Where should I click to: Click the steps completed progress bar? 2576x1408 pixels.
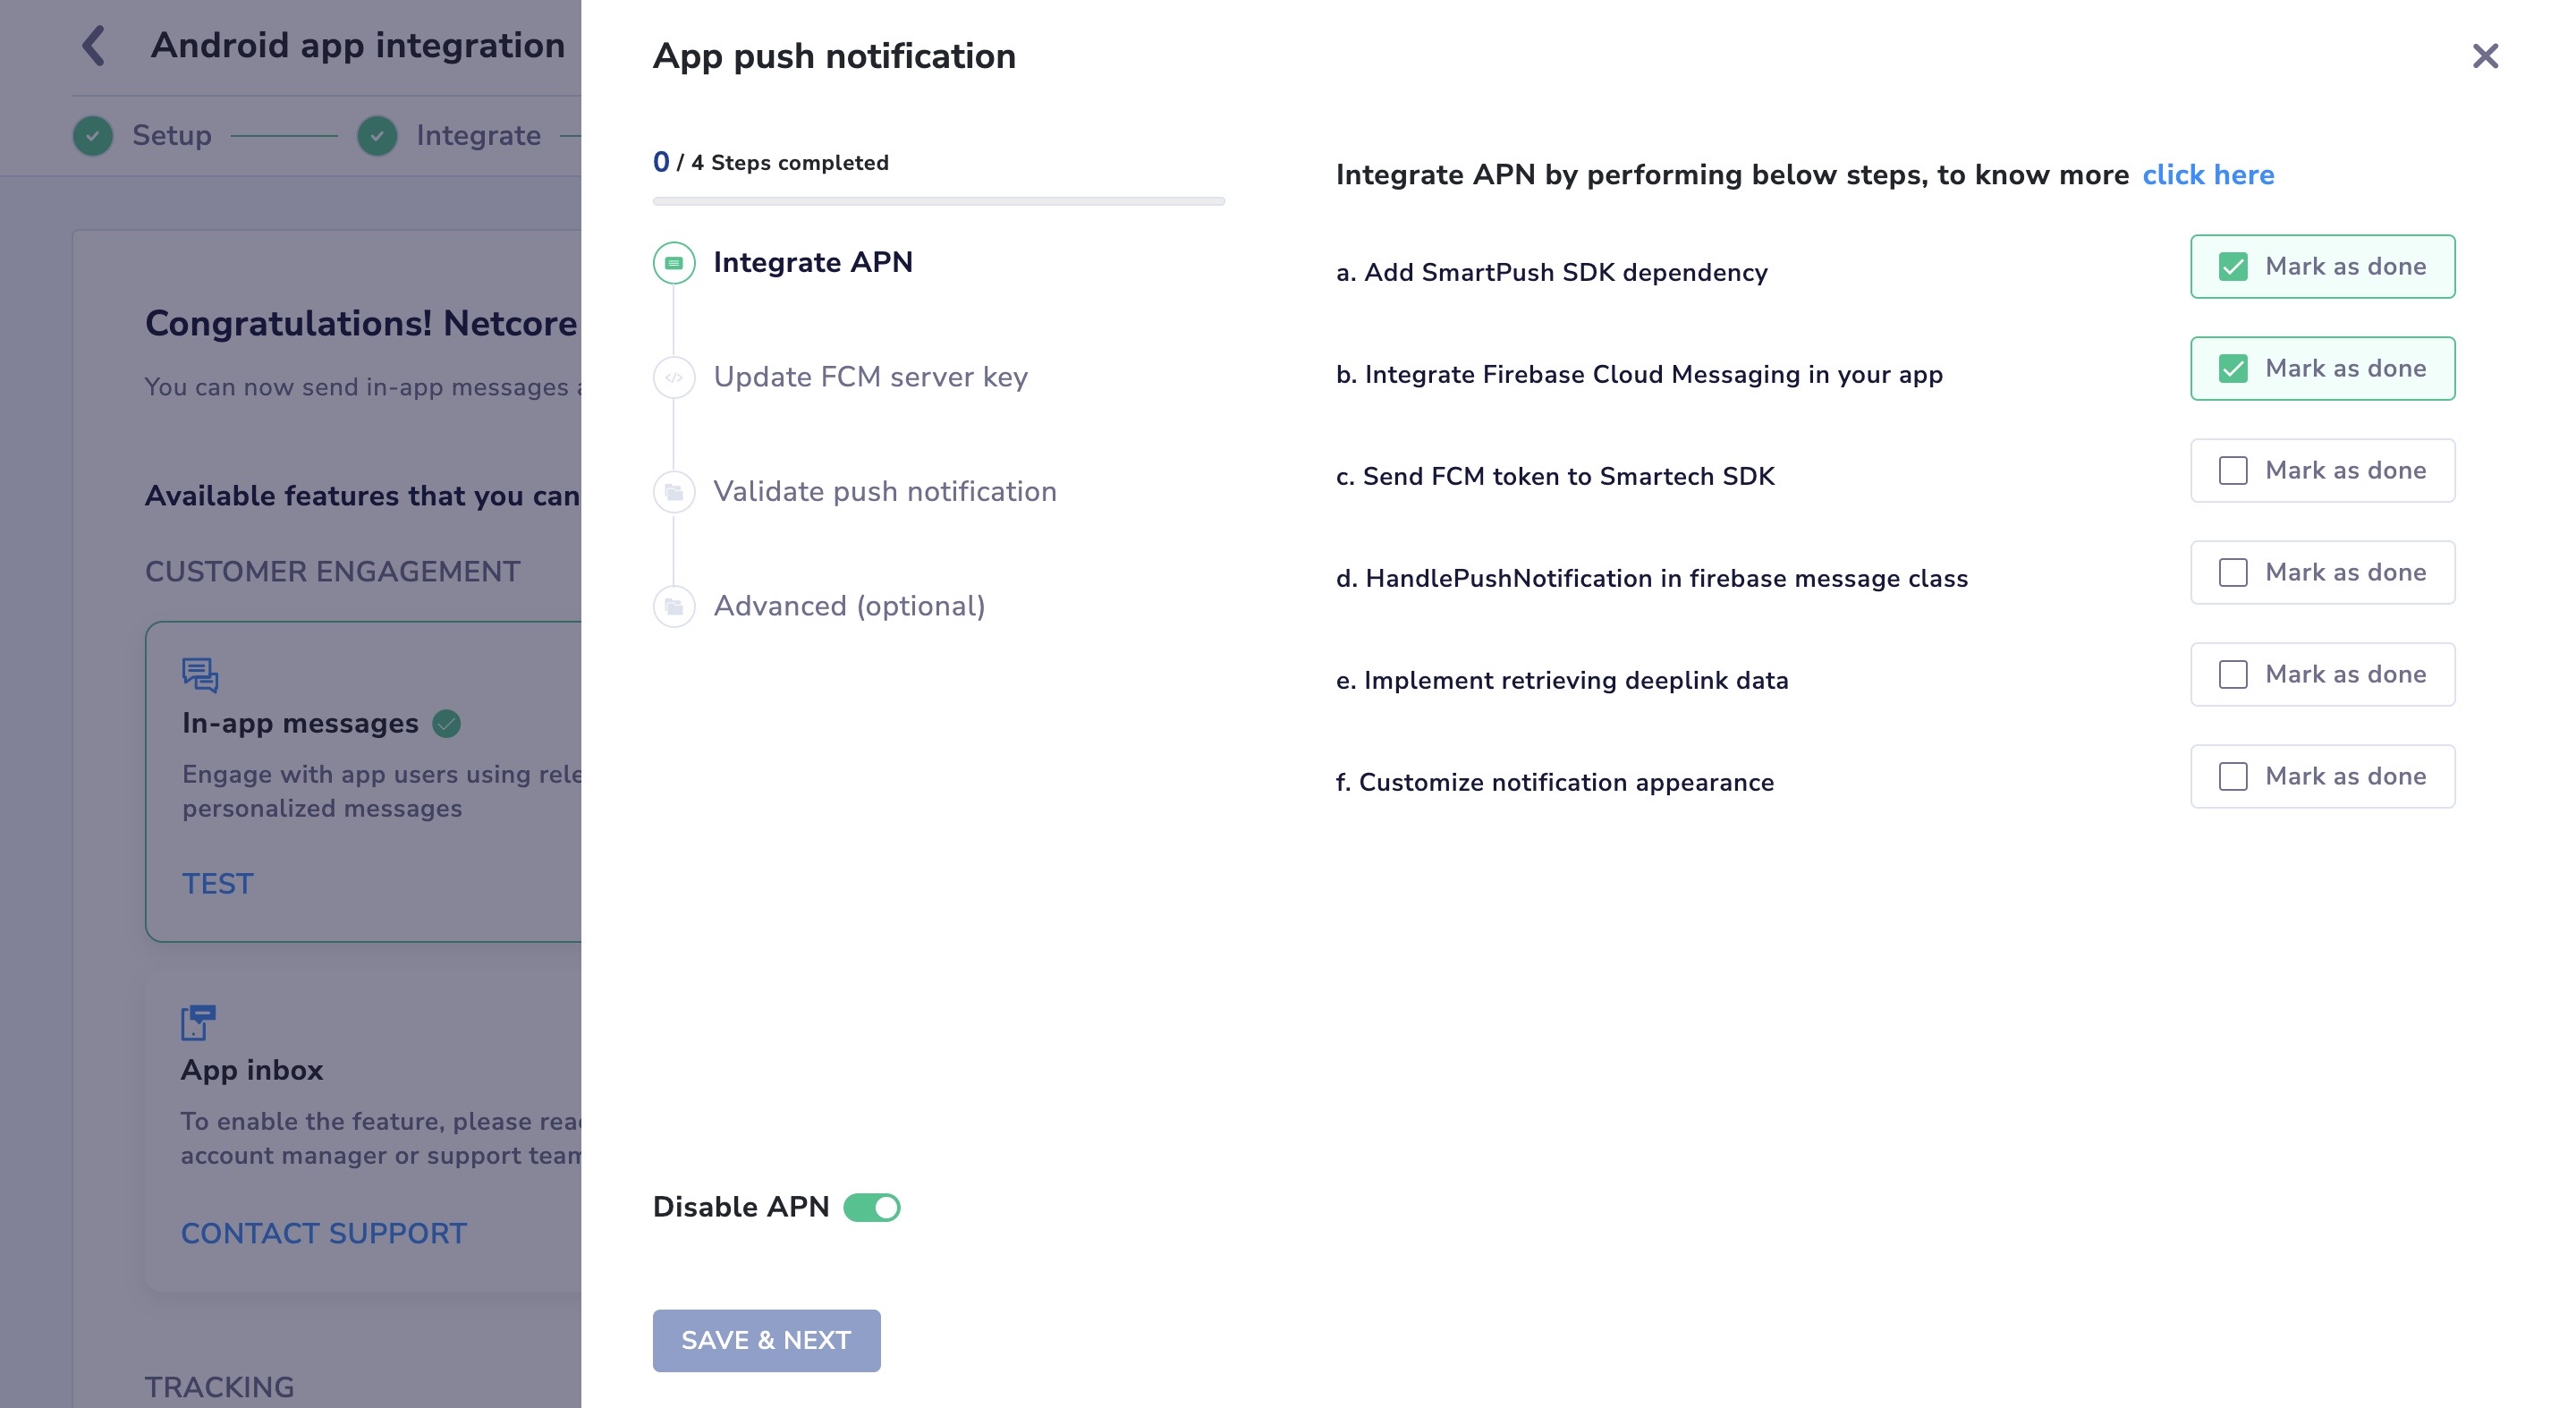point(938,201)
